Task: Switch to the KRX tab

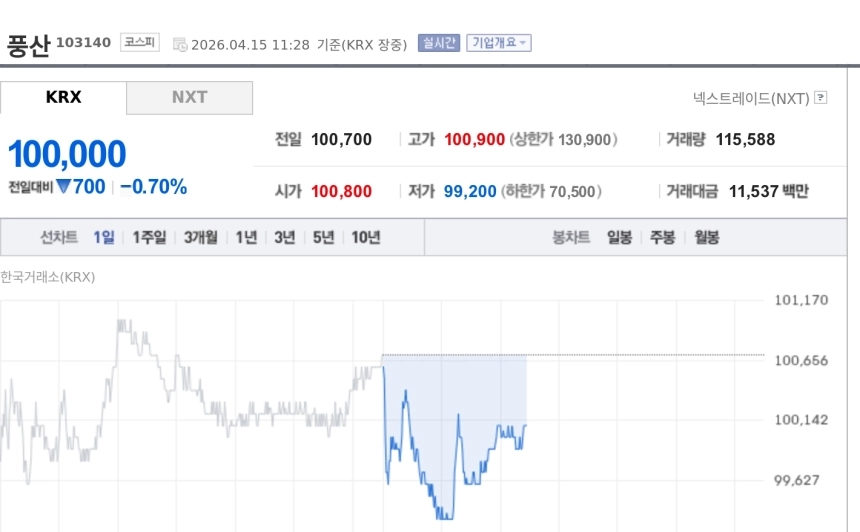Action: coord(64,98)
